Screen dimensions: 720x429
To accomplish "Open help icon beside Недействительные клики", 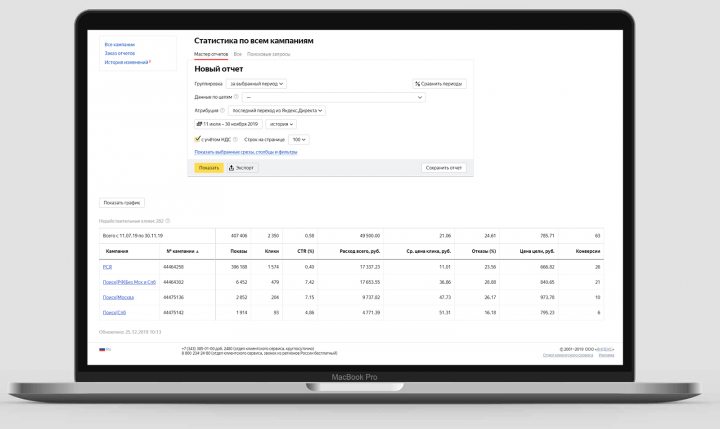I will click(x=168, y=221).
